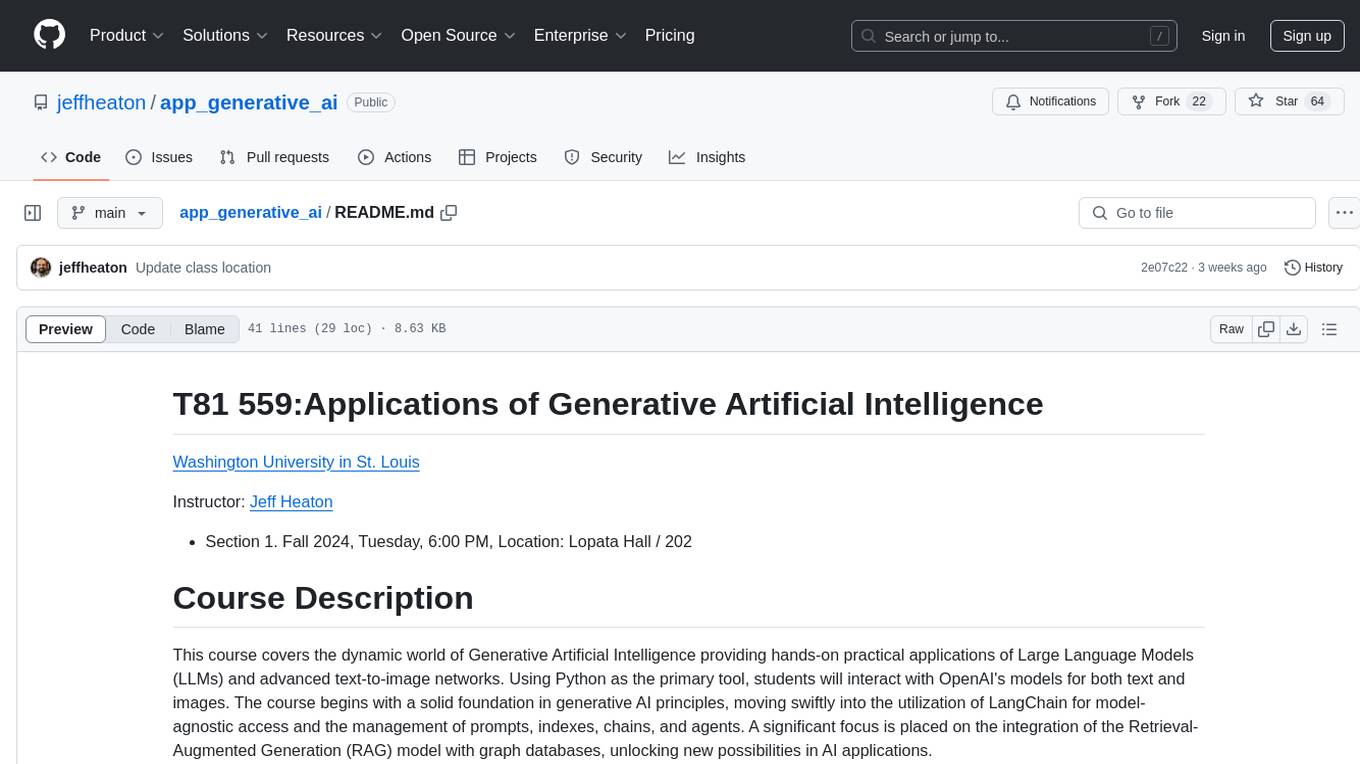Open the fork count 22
The image size is (1360, 764).
point(1199,102)
